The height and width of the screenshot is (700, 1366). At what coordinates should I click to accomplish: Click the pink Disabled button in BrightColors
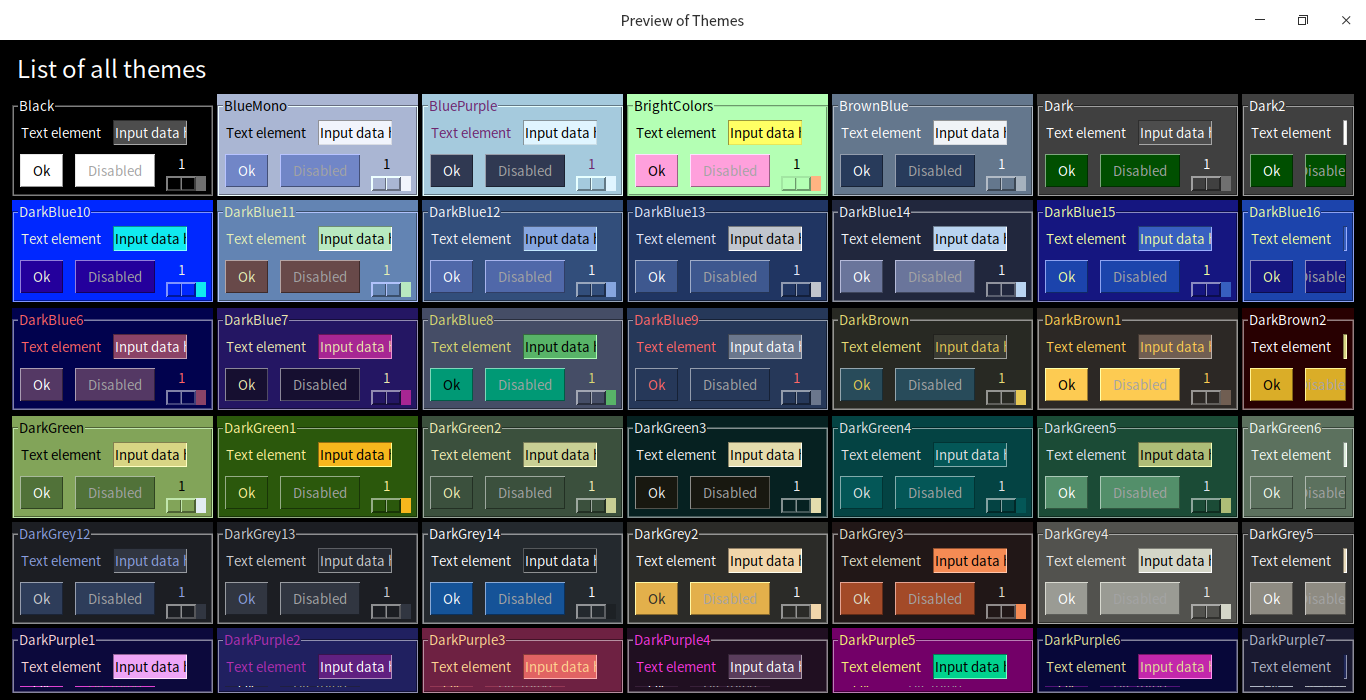pos(729,170)
